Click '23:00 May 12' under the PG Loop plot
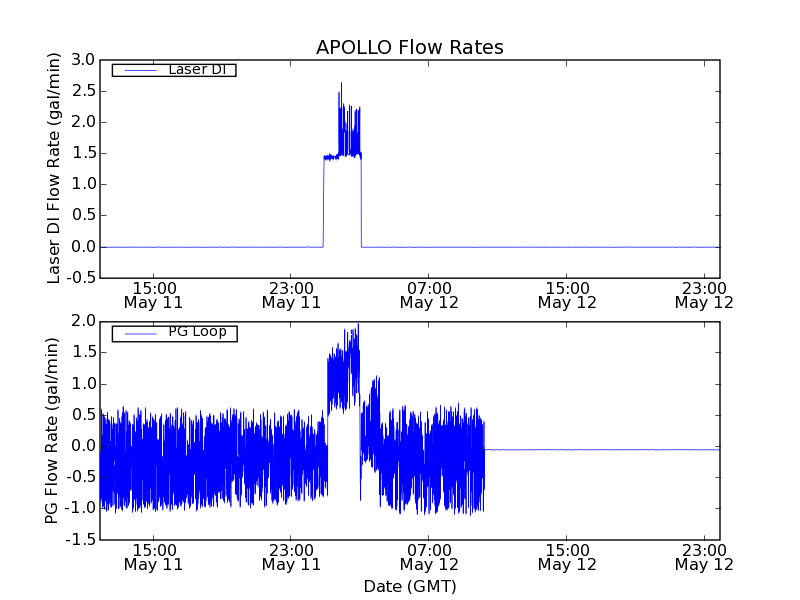Screen dimensions: 800x600 click(704, 558)
